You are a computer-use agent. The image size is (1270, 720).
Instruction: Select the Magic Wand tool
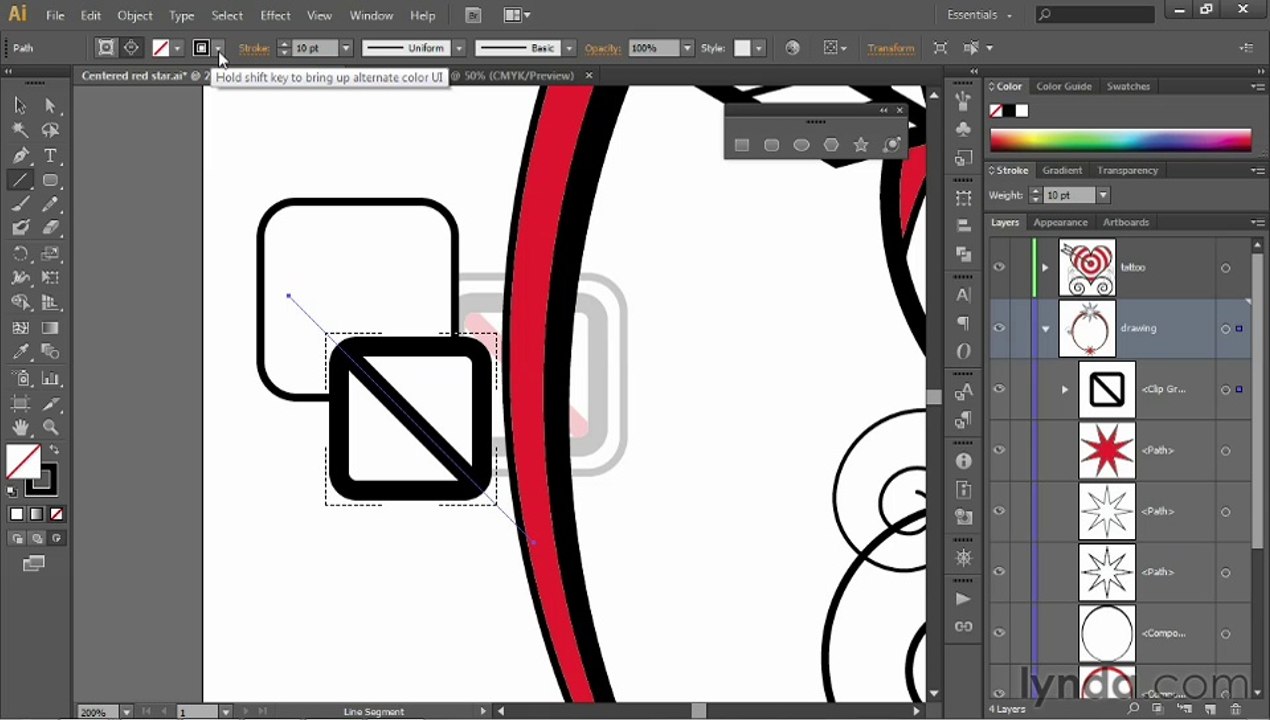(x=20, y=130)
